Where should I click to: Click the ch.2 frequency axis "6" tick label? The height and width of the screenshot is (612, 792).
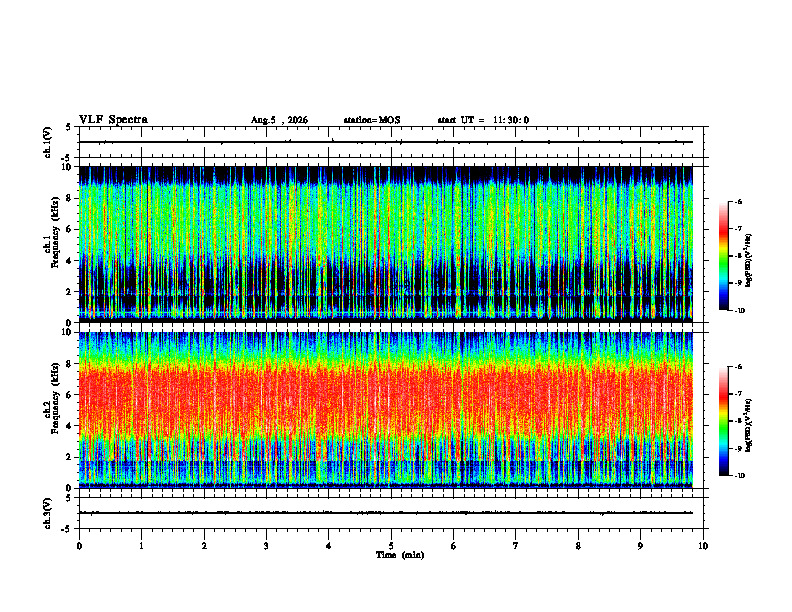click(70, 395)
